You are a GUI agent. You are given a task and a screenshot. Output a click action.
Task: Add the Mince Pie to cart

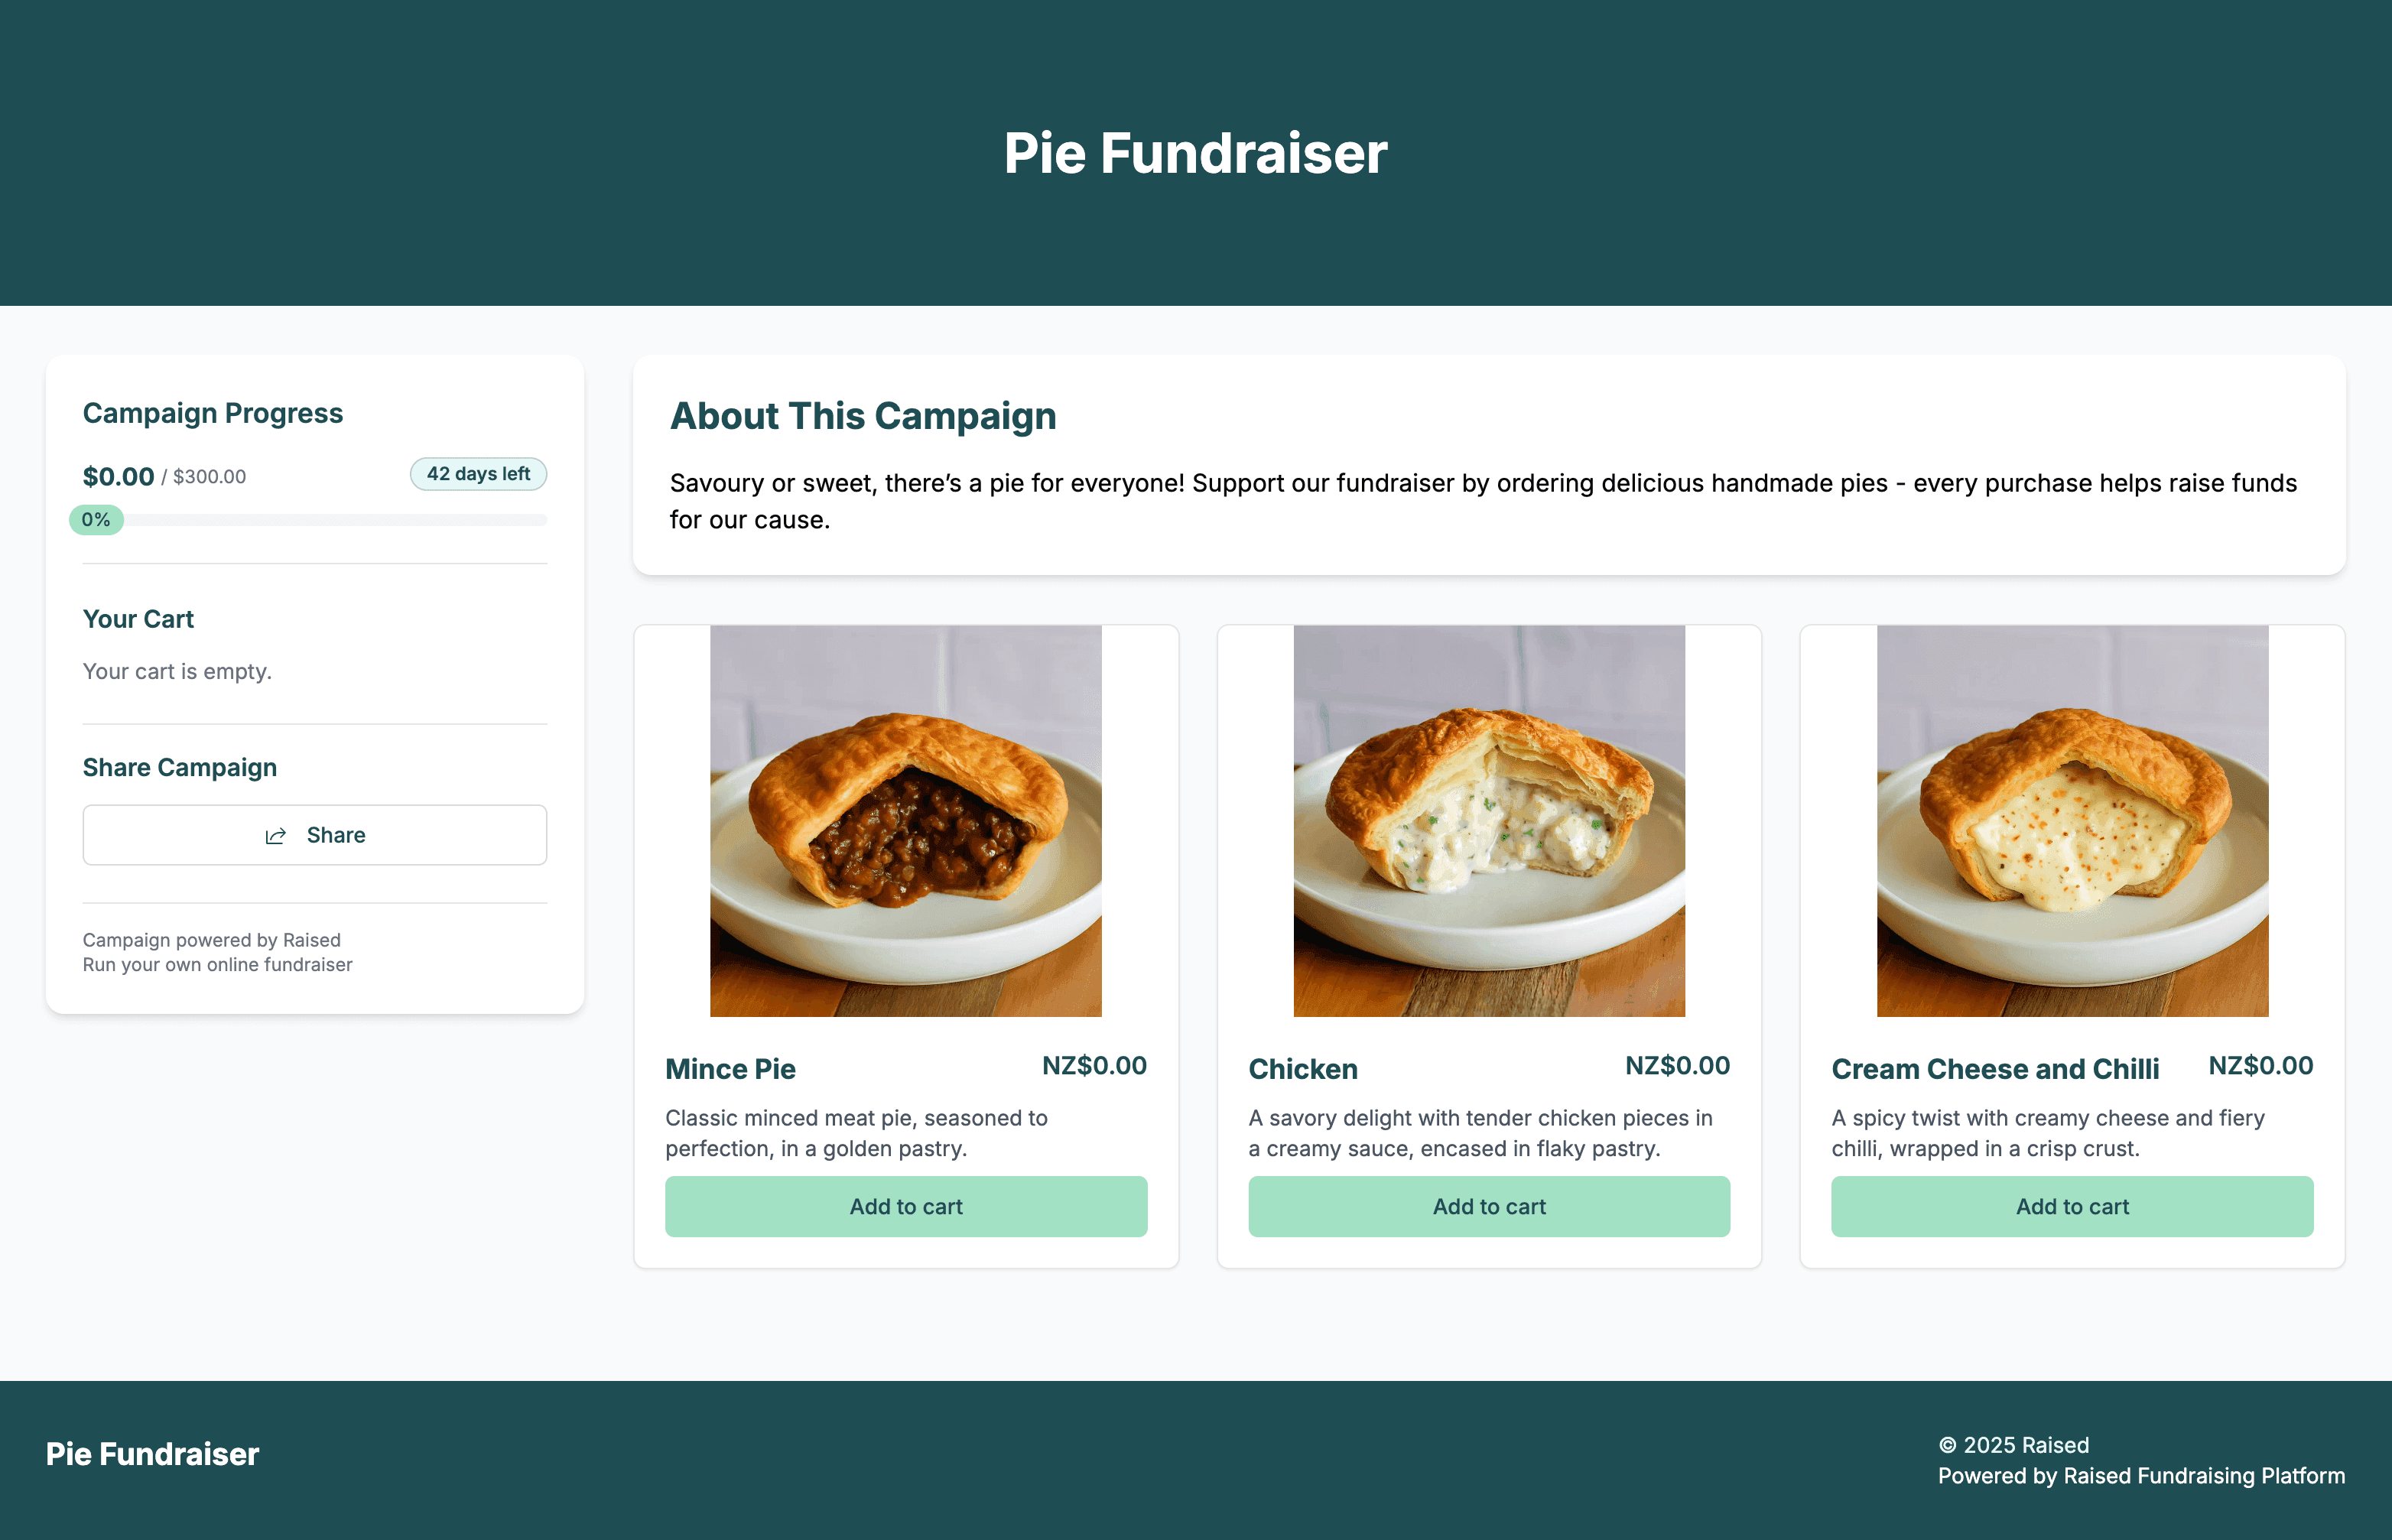coord(905,1206)
